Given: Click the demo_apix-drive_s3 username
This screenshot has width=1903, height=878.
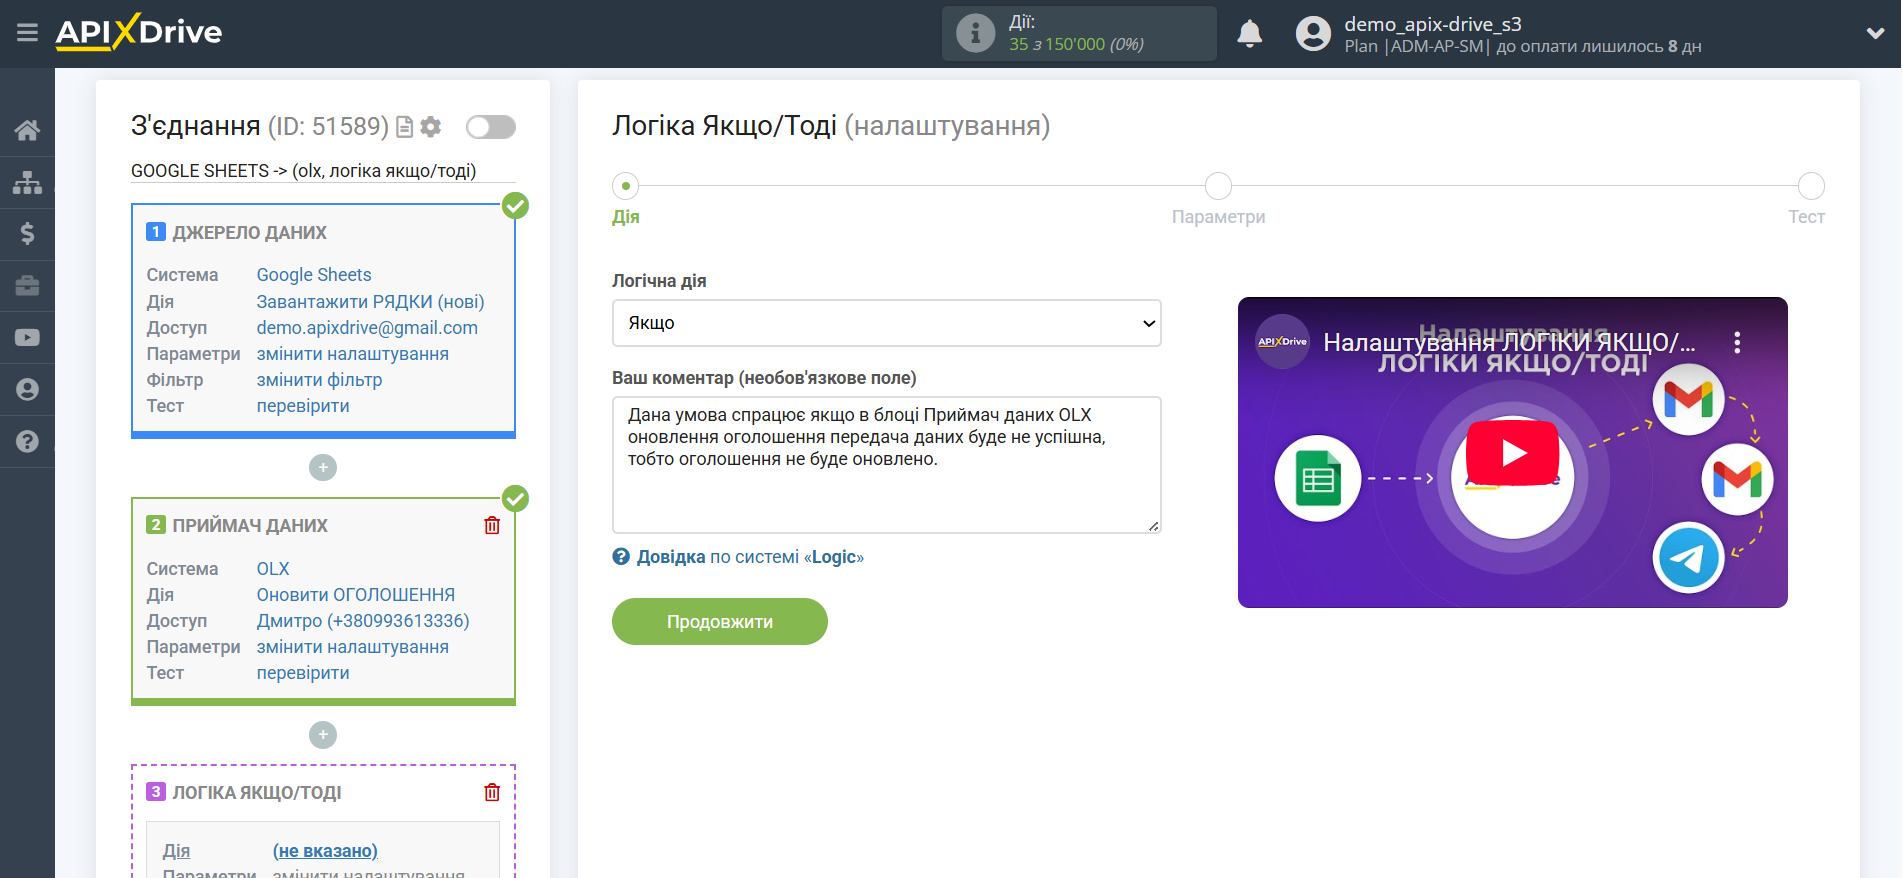Looking at the screenshot, I should pyautogui.click(x=1432, y=24).
